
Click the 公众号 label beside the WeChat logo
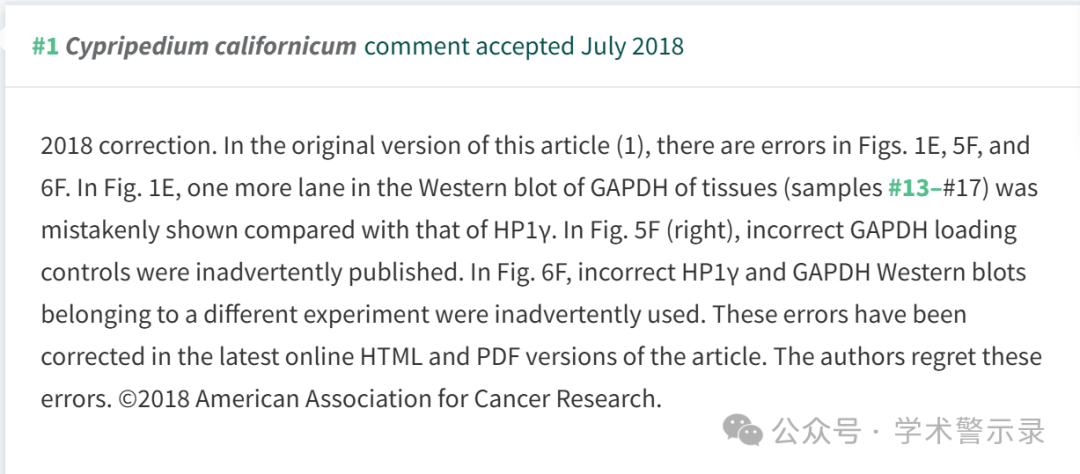(x=817, y=431)
